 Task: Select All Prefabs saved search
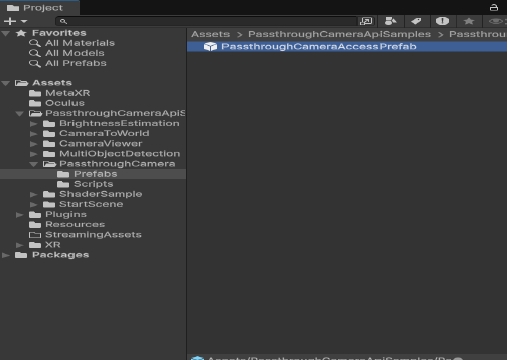click(x=76, y=63)
